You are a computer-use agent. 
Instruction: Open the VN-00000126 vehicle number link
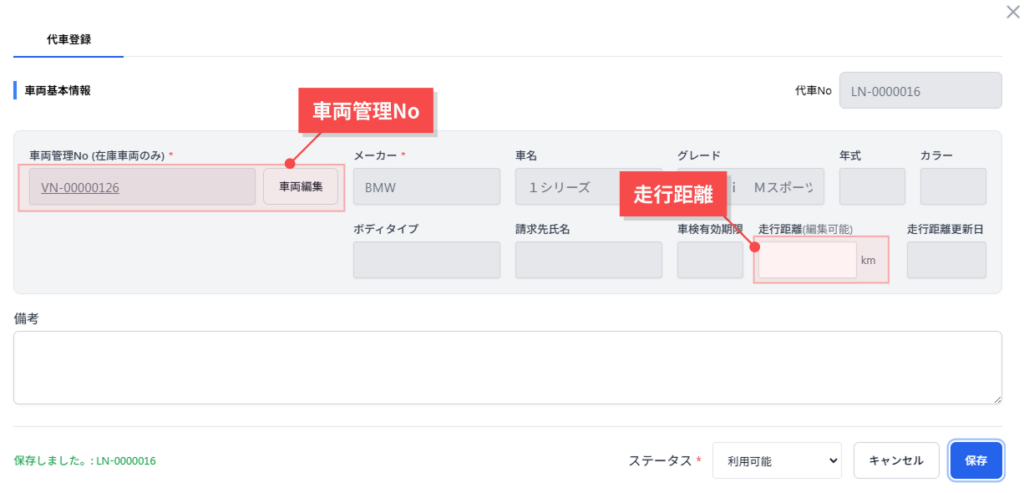click(80, 187)
